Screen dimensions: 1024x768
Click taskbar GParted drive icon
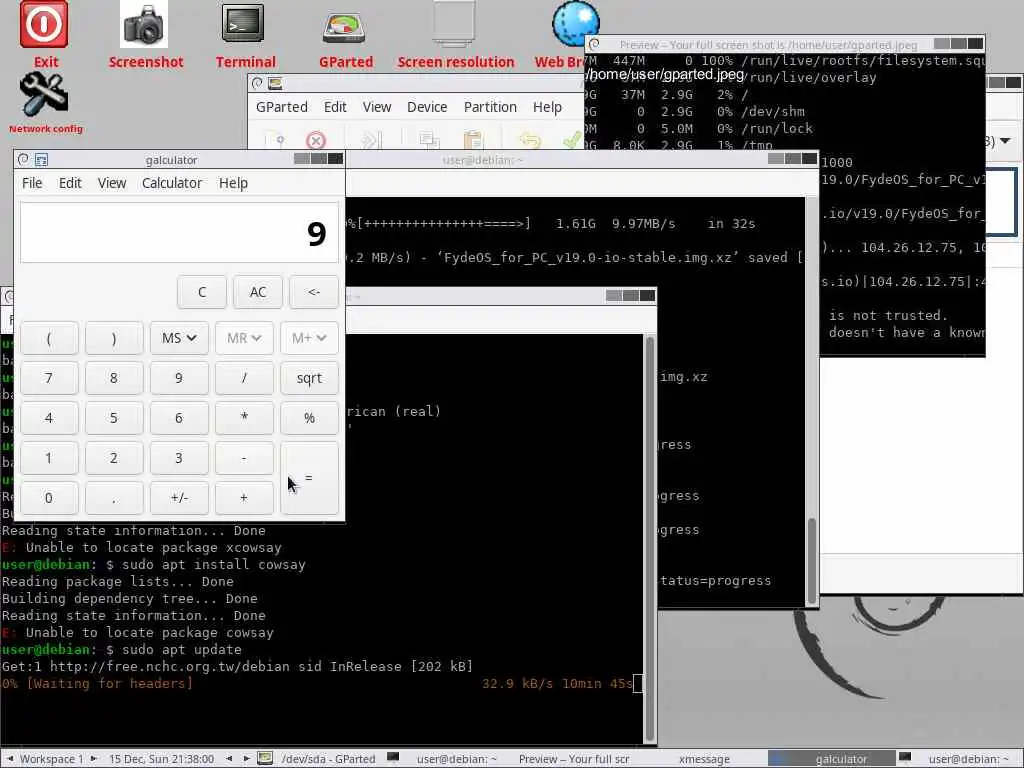(x=264, y=758)
